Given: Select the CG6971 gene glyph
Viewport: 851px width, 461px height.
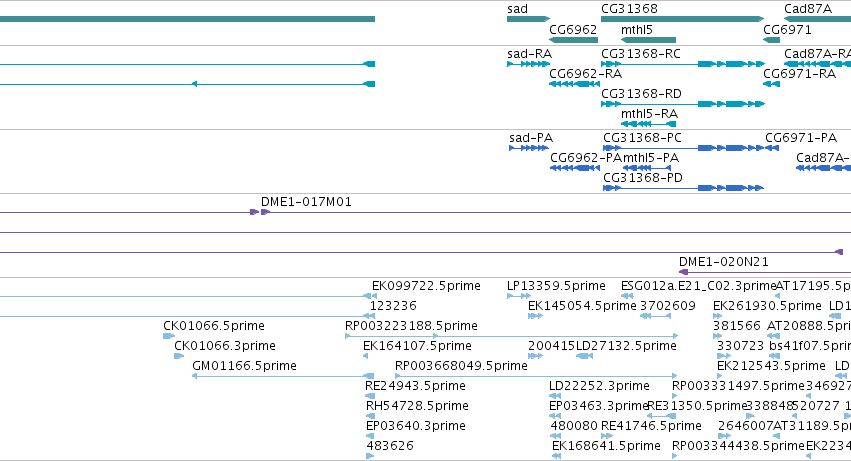Looking at the screenshot, I should click(x=771, y=40).
